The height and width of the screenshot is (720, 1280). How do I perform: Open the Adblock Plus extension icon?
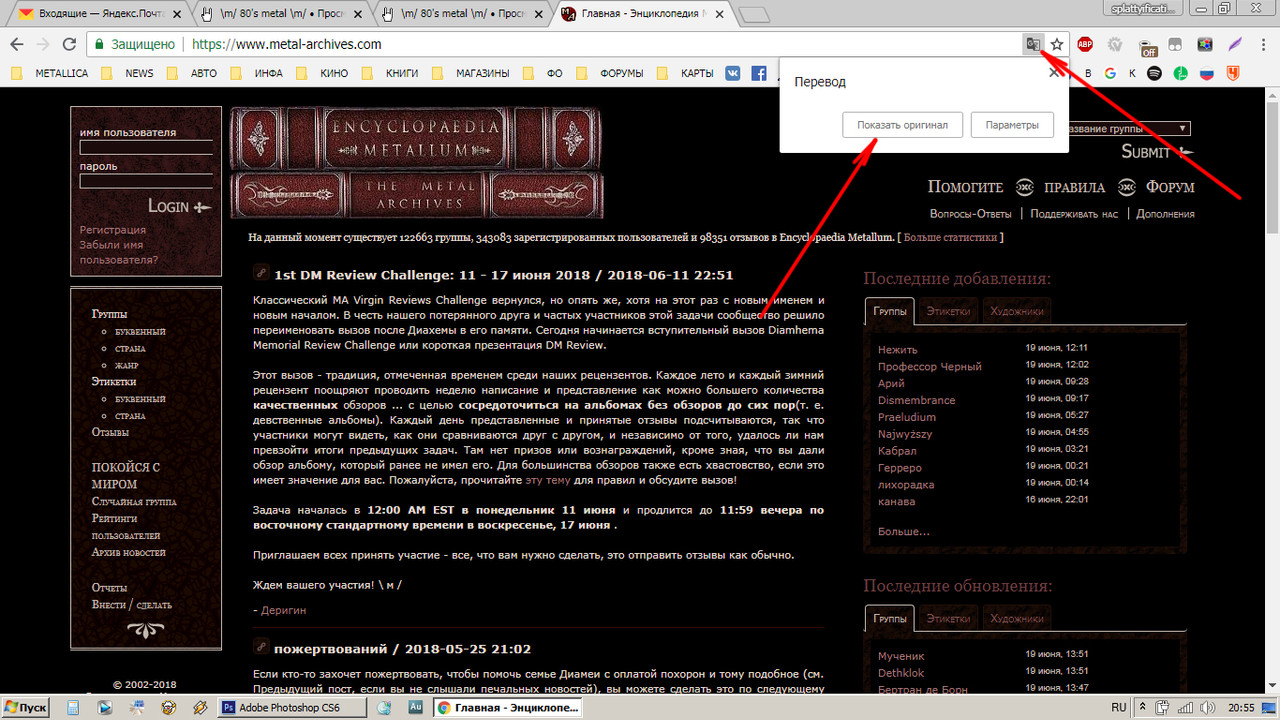pyautogui.click(x=1084, y=44)
